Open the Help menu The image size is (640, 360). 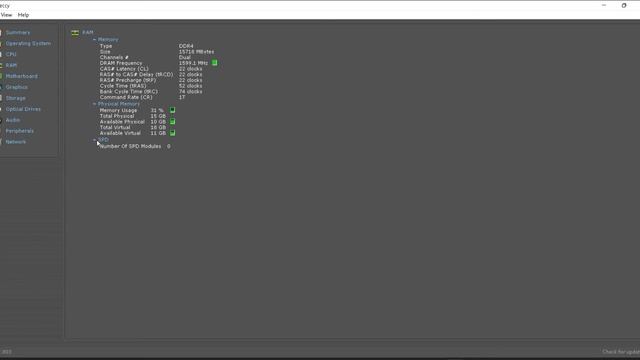point(23,15)
